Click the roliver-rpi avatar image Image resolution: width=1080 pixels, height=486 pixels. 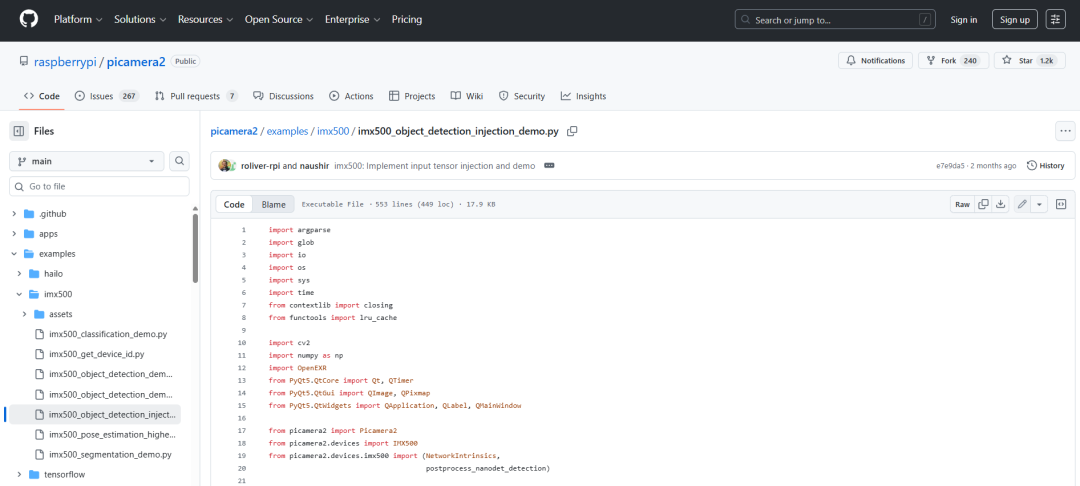[x=225, y=166]
